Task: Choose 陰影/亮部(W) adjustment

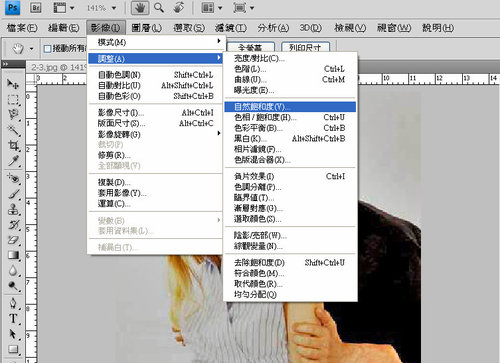Action: click(290, 236)
